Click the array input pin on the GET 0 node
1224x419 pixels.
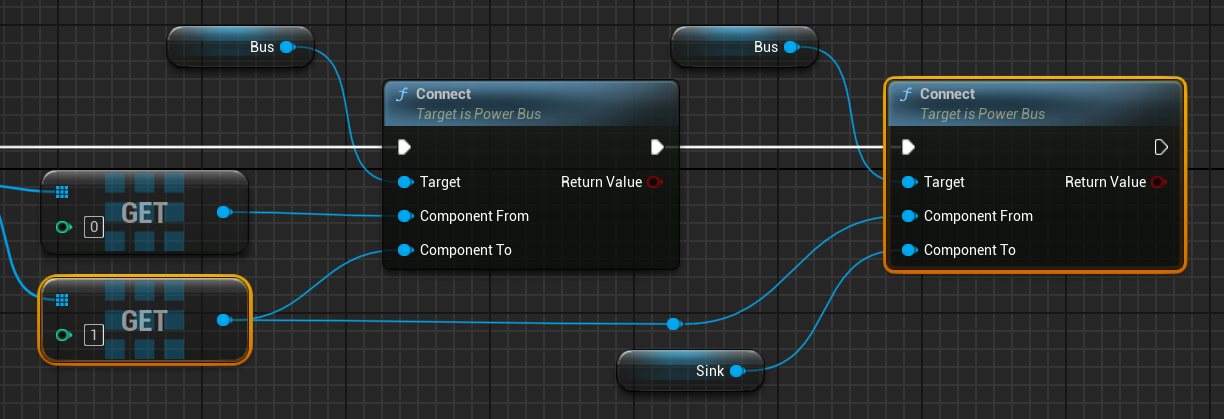[62, 191]
